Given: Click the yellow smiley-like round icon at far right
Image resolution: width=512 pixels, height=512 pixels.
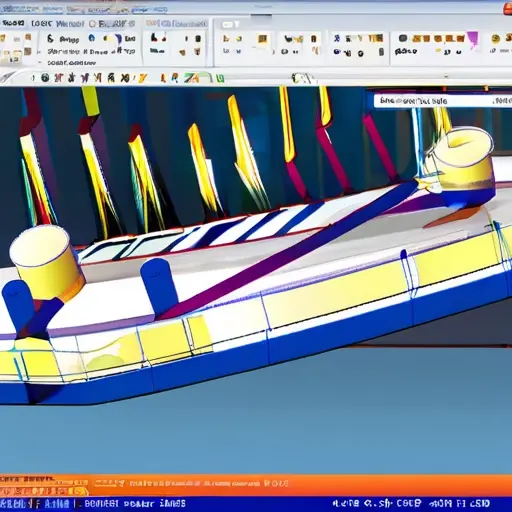Looking at the screenshot, I should coord(496,39).
